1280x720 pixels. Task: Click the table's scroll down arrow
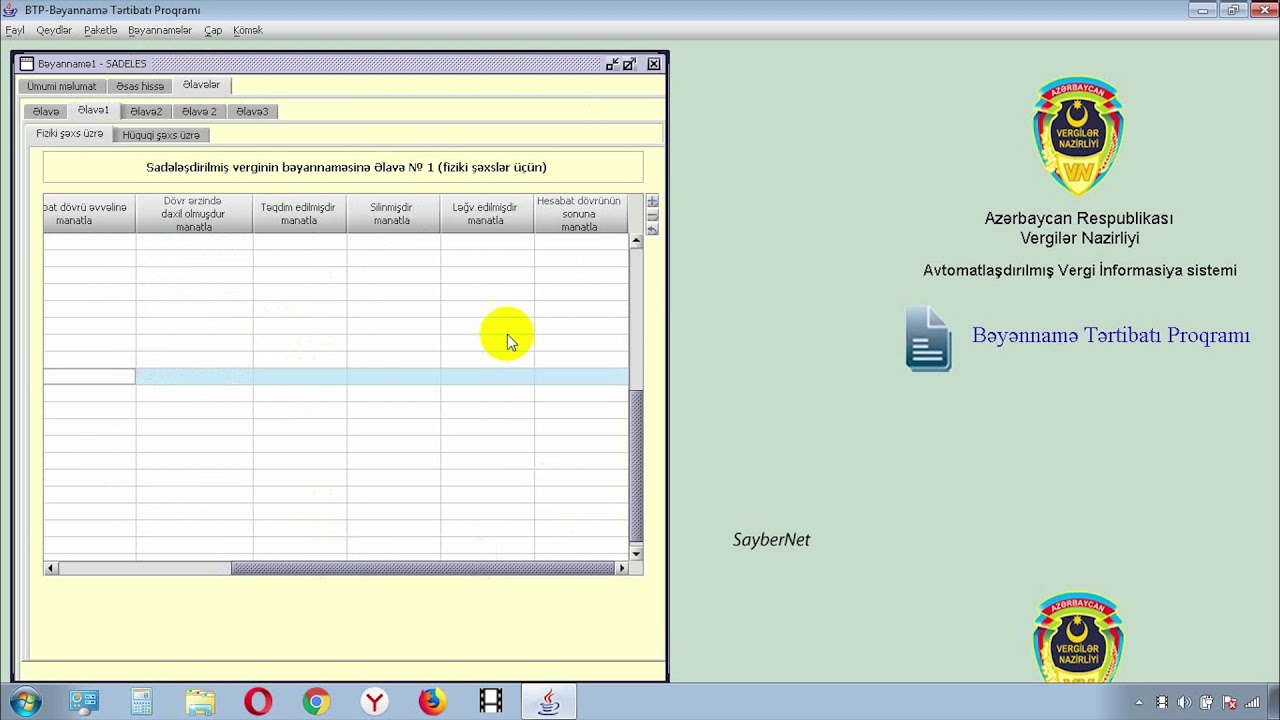[636, 553]
